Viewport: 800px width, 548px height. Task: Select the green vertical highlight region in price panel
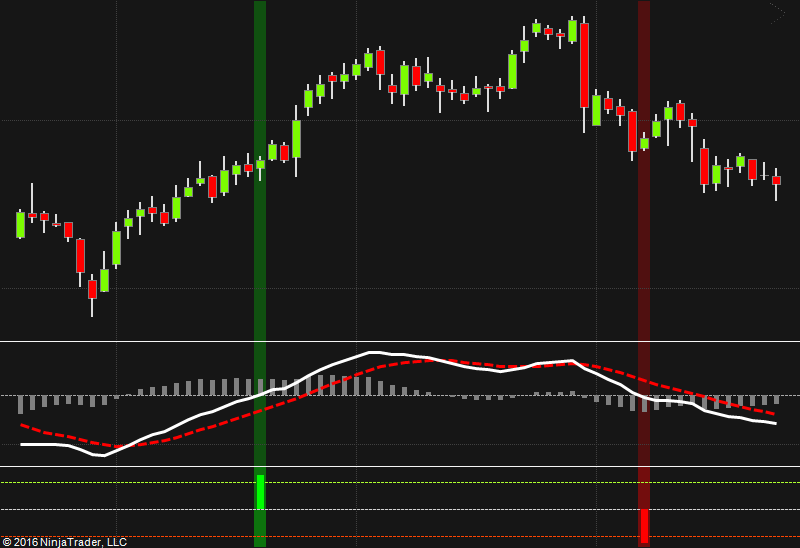click(260, 171)
